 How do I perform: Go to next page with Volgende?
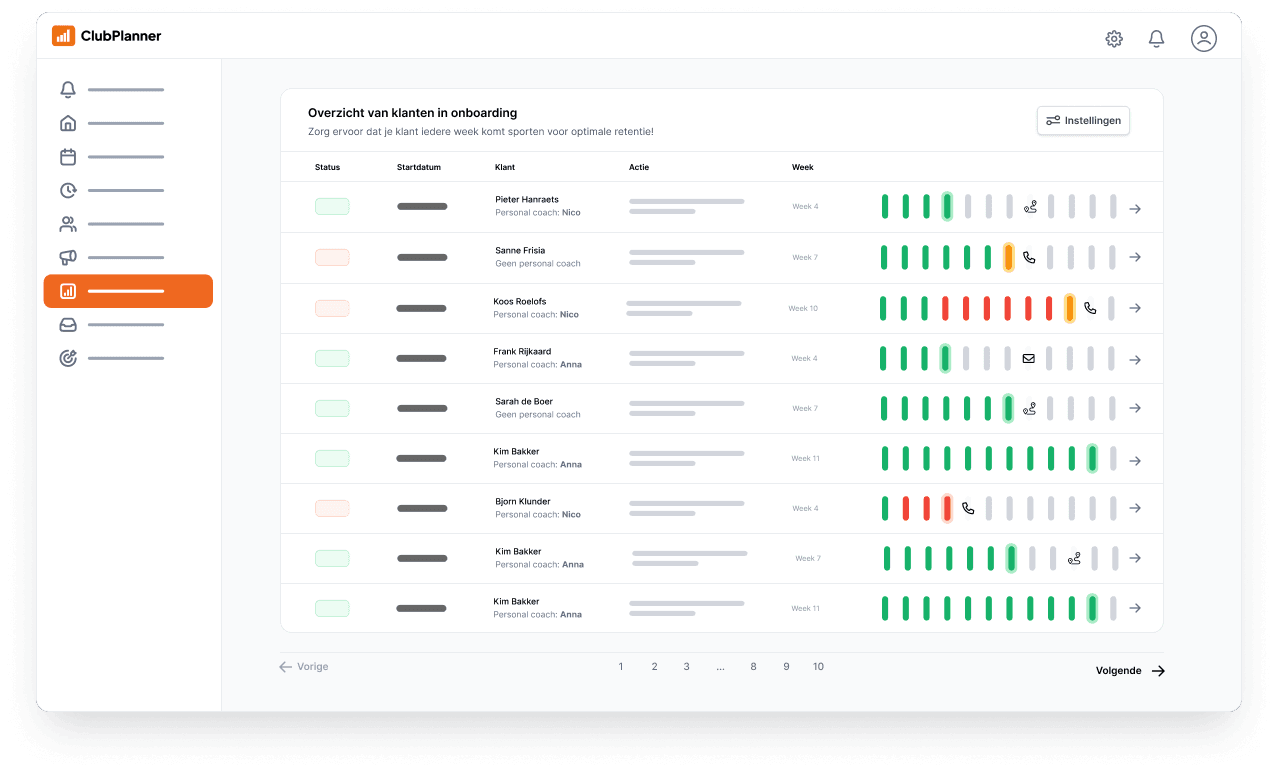click(x=1130, y=670)
